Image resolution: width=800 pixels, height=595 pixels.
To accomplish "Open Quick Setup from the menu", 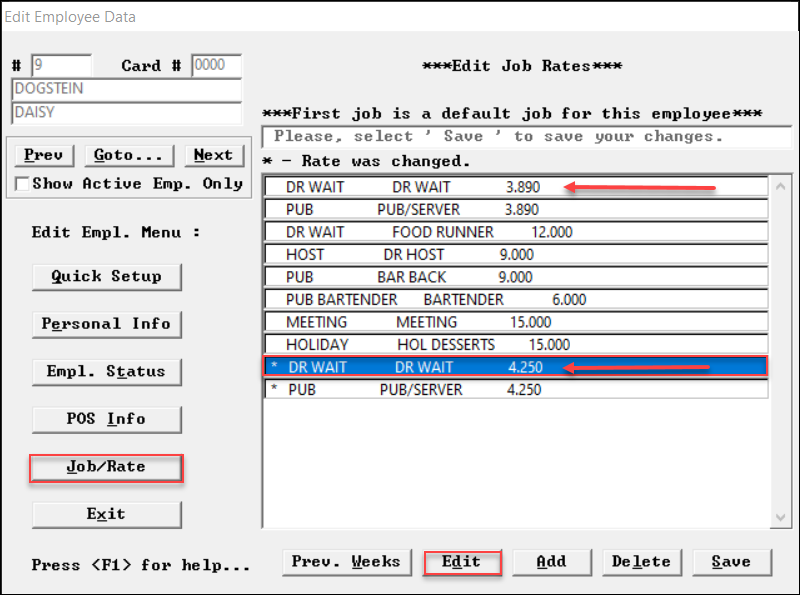I will point(106,277).
